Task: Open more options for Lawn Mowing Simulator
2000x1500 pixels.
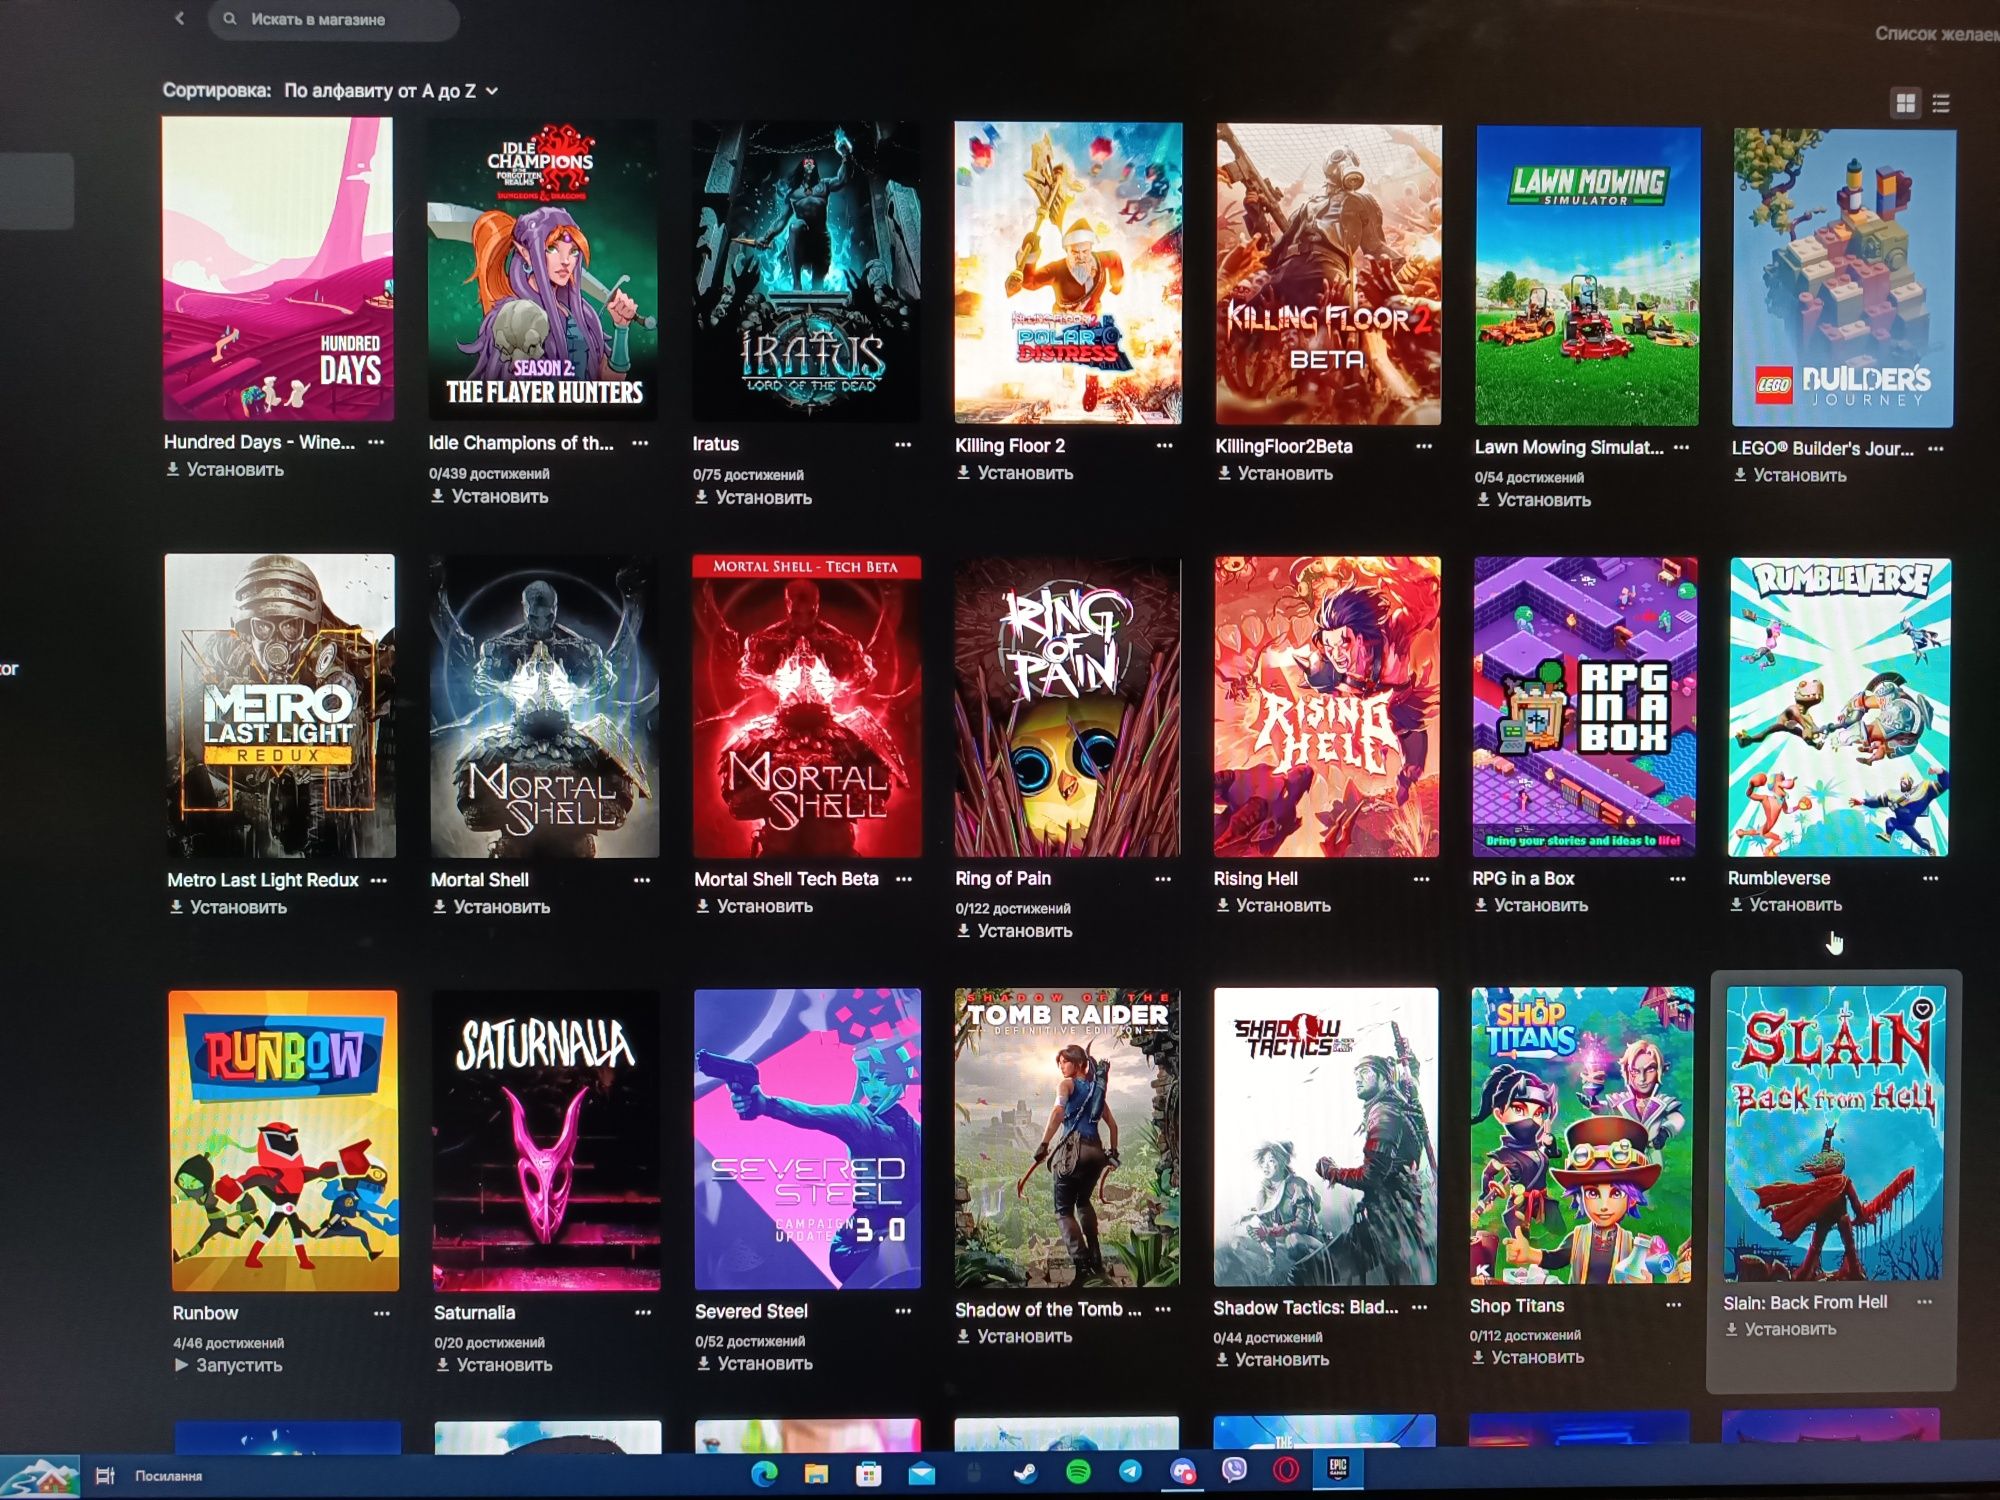Action: [1682, 447]
